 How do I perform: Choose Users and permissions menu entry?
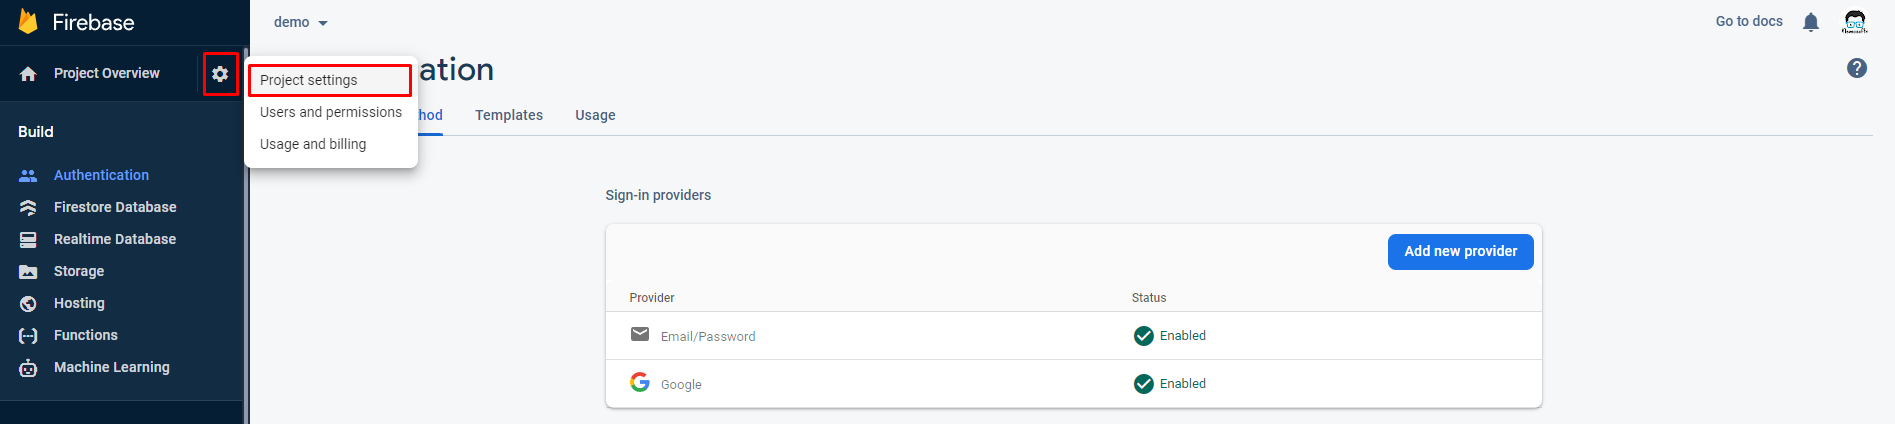pos(331,112)
